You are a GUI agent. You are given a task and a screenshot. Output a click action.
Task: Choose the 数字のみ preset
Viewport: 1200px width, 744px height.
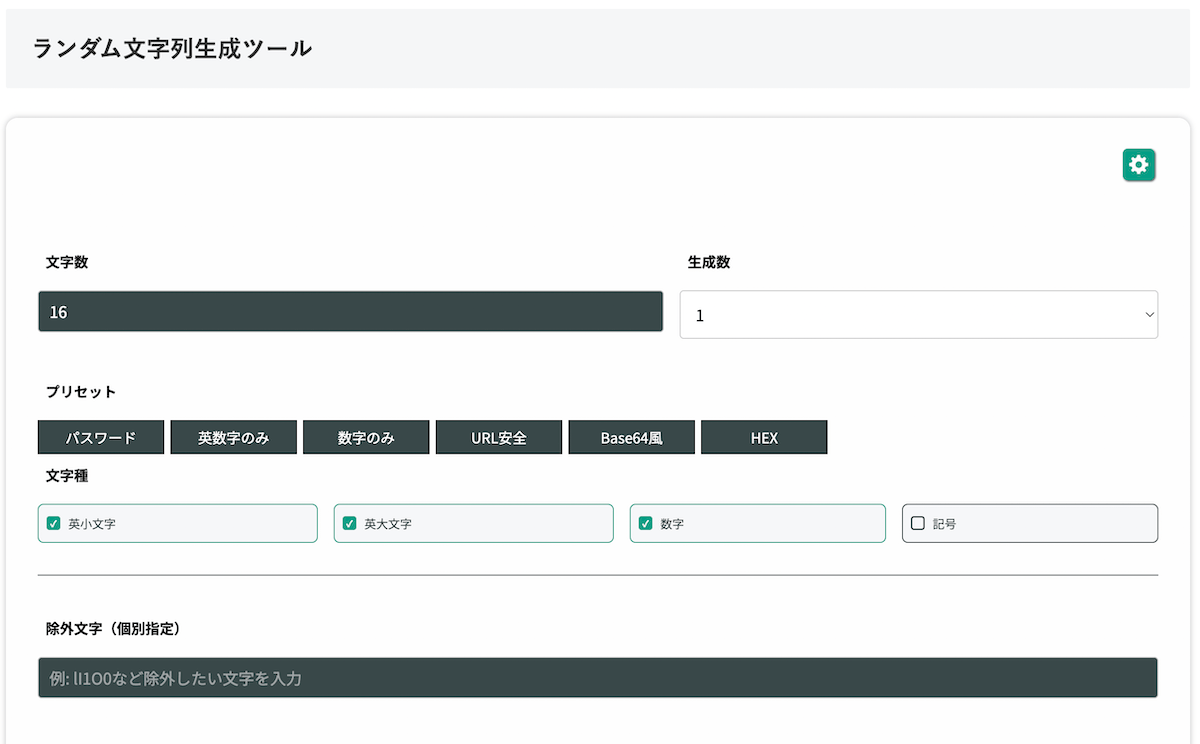pyautogui.click(x=365, y=437)
